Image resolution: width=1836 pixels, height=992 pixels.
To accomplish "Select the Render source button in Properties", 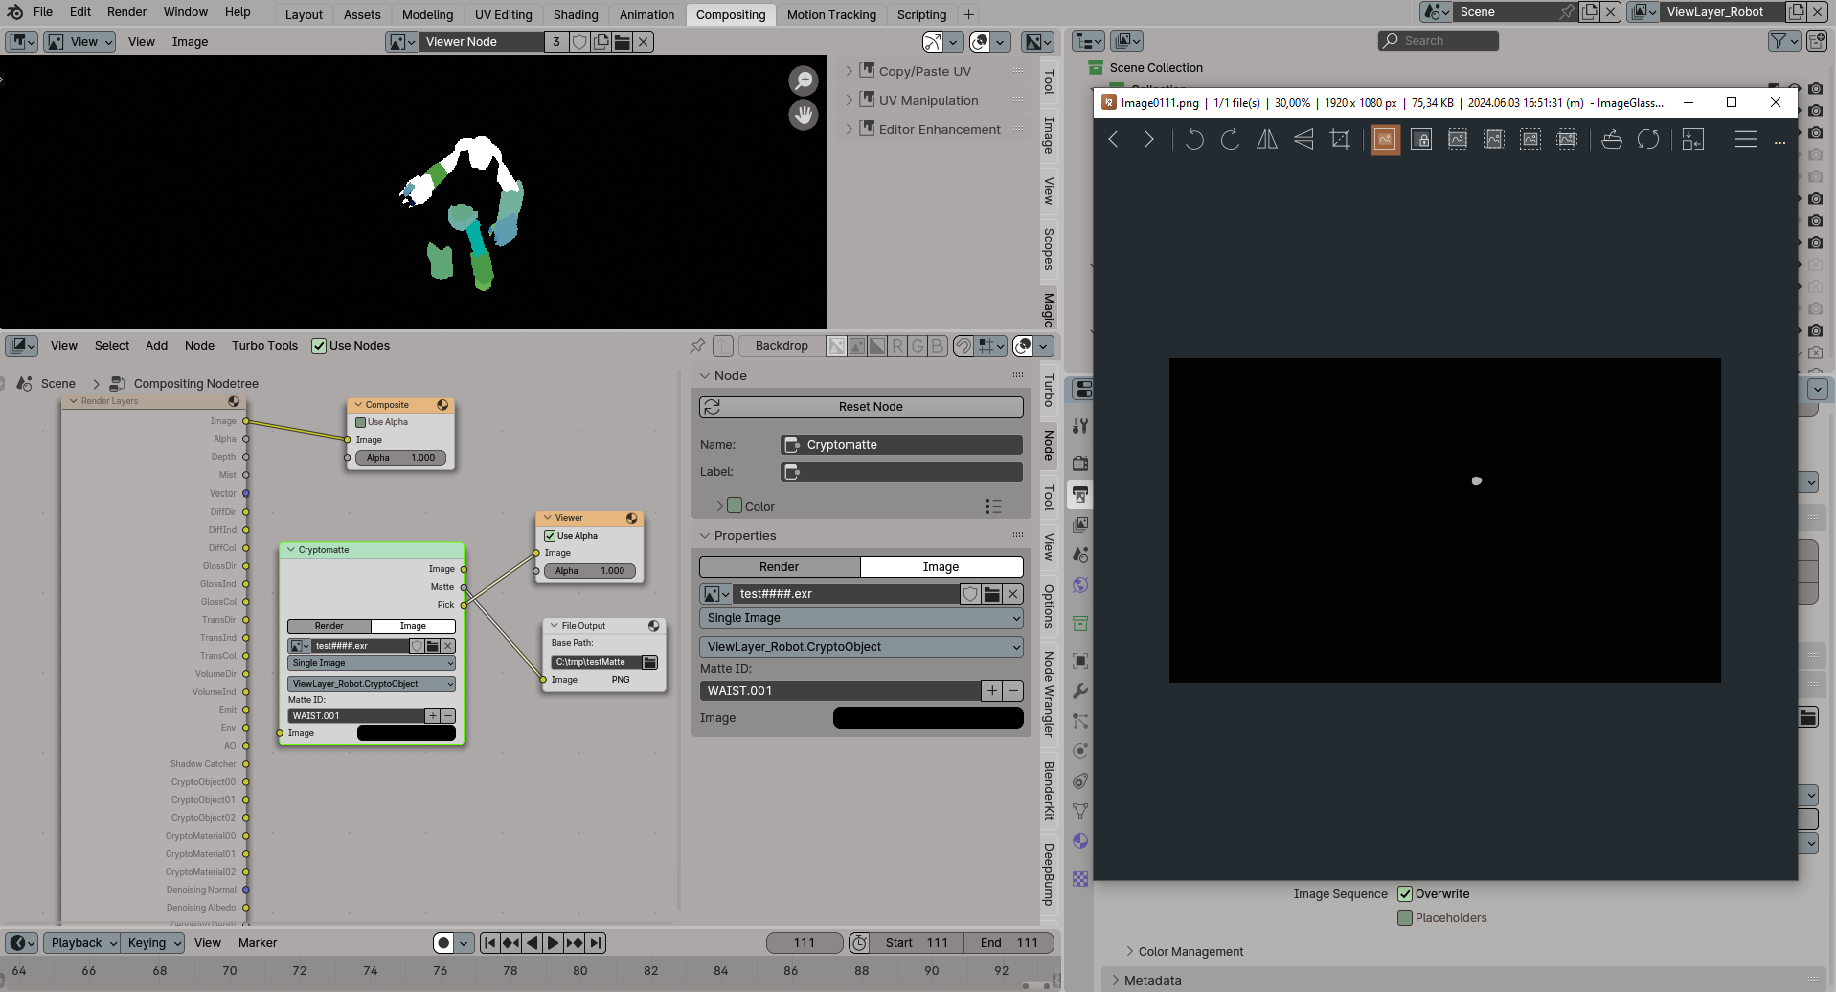I will (779, 567).
